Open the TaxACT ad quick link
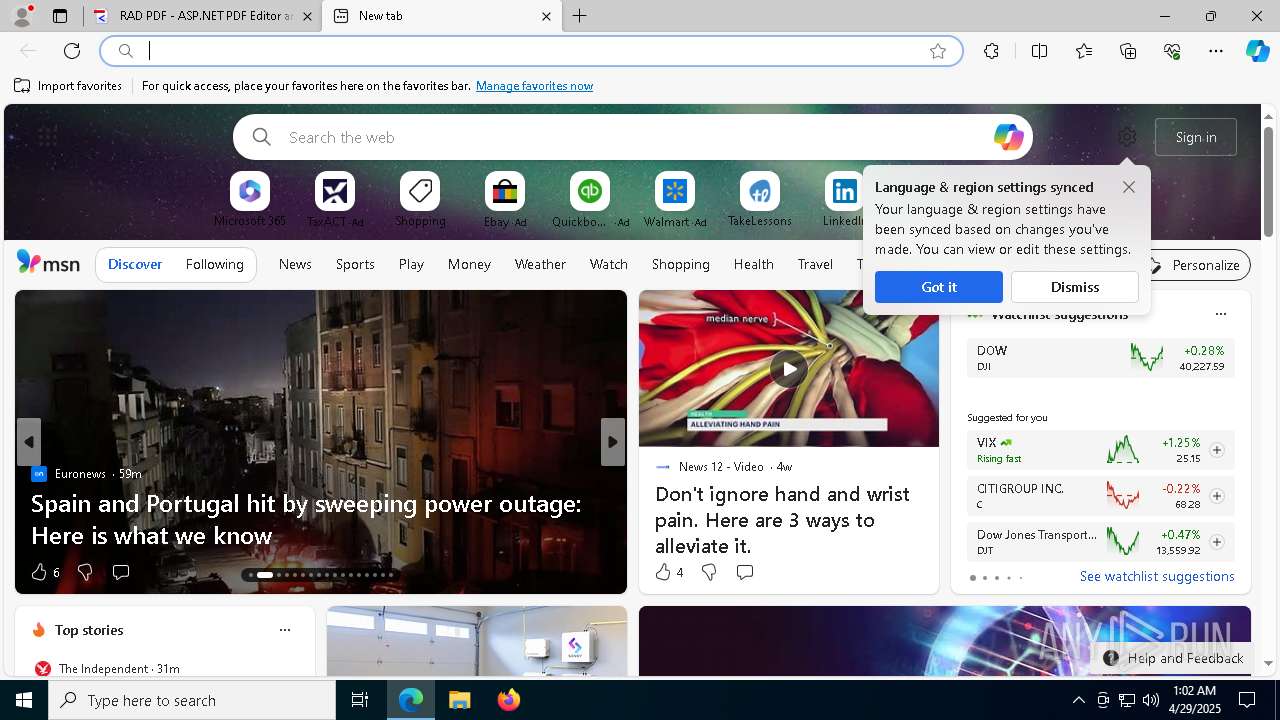This screenshot has height=720, width=1280. 335,199
